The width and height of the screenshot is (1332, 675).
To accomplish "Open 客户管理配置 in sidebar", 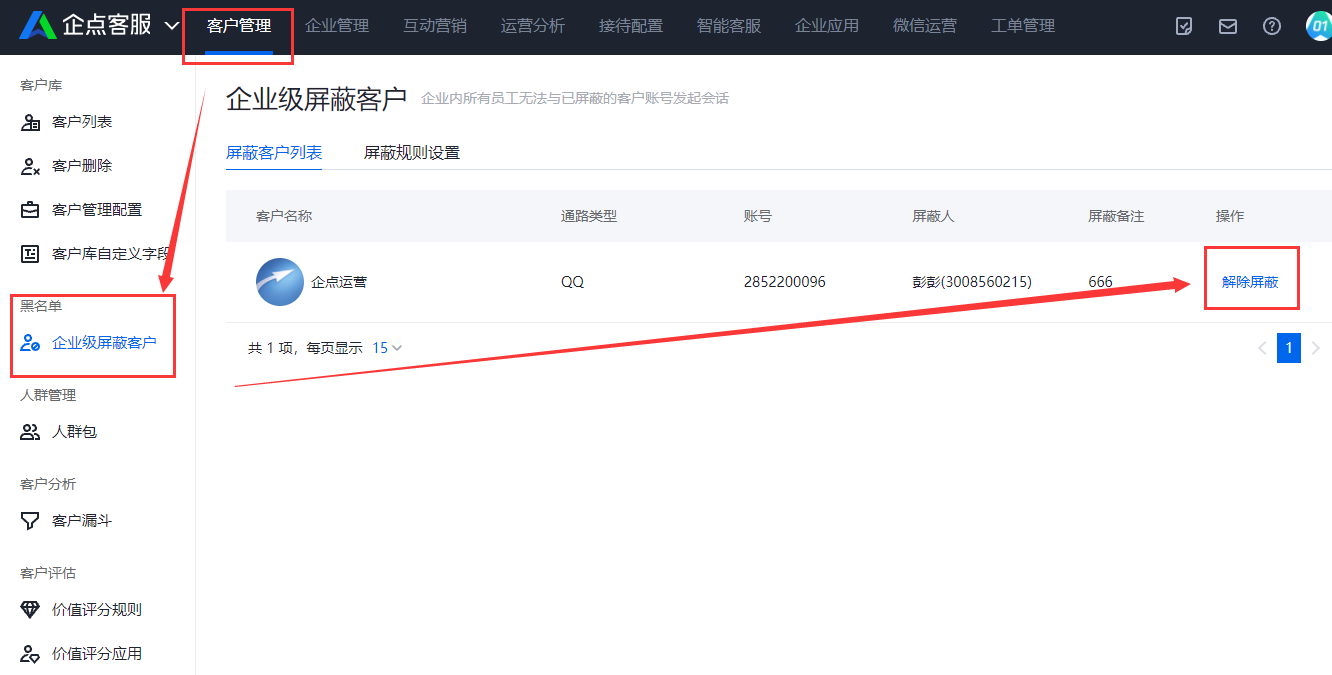I will pos(97,210).
